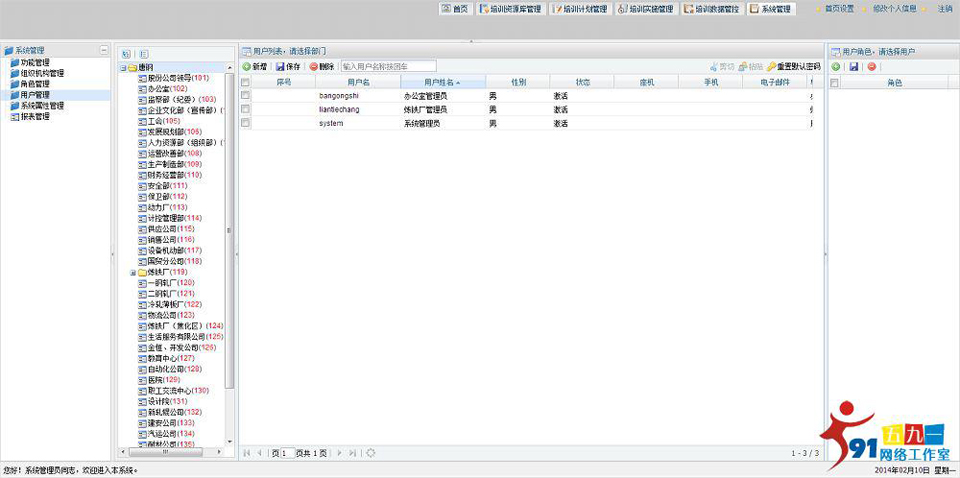Click the refresh icon in pagination bar
This screenshot has height=478, width=960.
(371, 453)
